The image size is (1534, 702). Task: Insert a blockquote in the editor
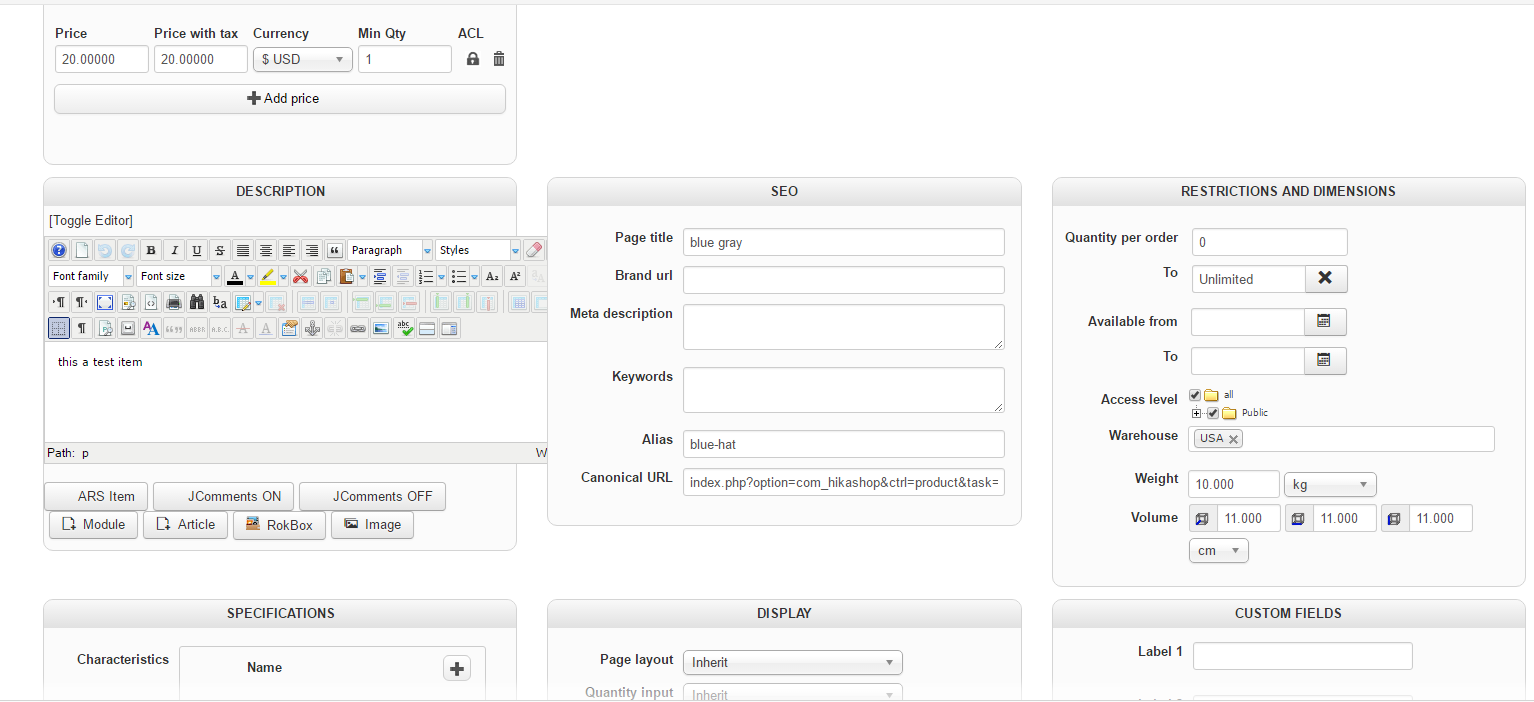point(334,250)
